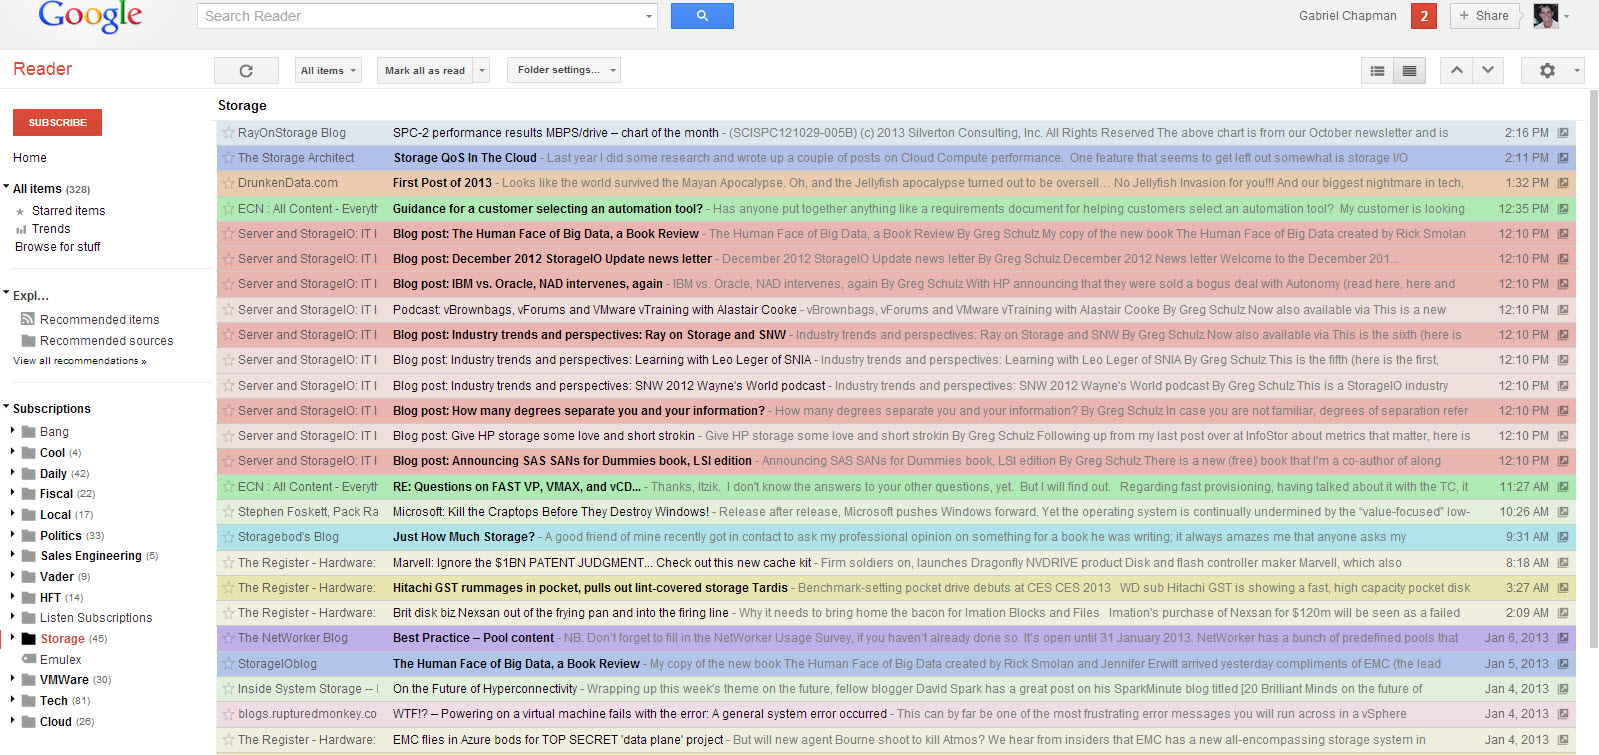Screen dimensions: 1599x755
Task: Go to next item with down arrow
Action: (1488, 70)
